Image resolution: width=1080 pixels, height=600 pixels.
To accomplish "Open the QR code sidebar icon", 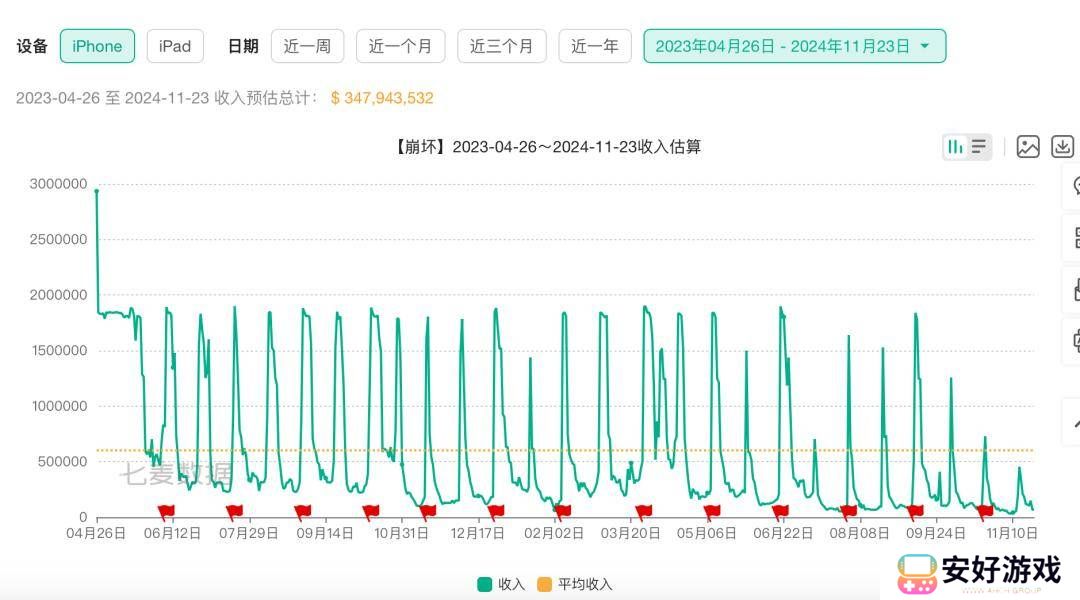I will 1075,238.
